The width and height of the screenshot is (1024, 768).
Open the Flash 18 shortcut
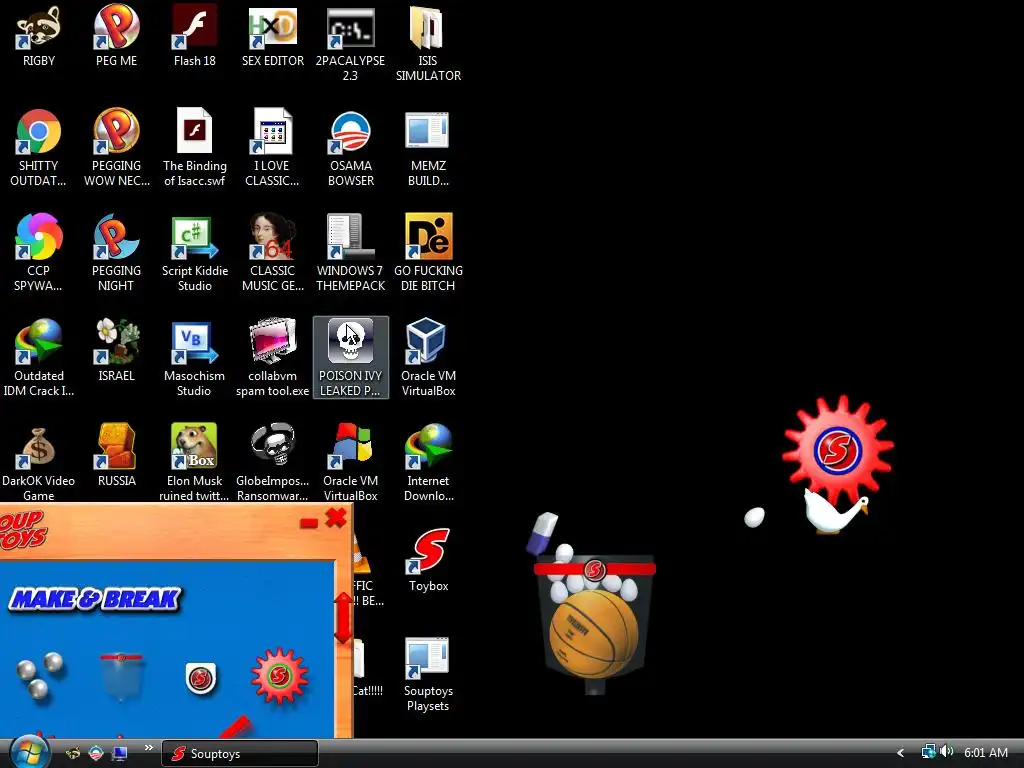click(x=195, y=36)
